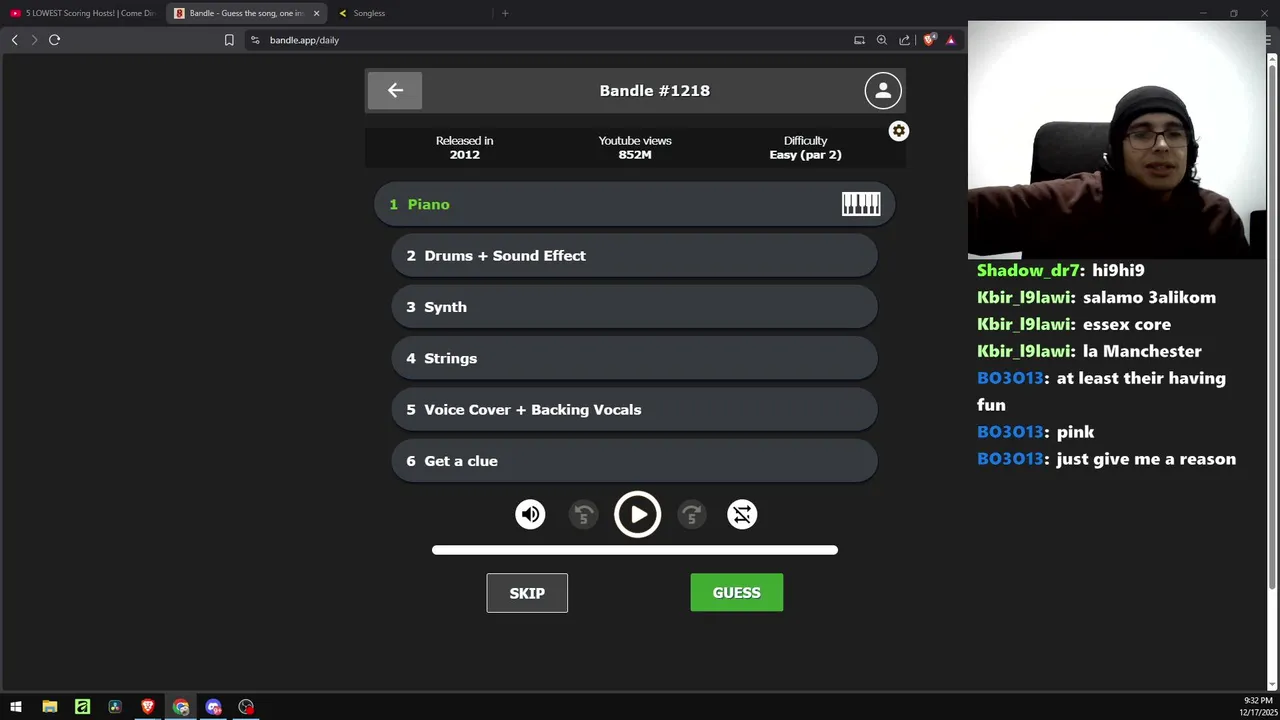Play the song clip
This screenshot has width=1280, height=720.
637,515
